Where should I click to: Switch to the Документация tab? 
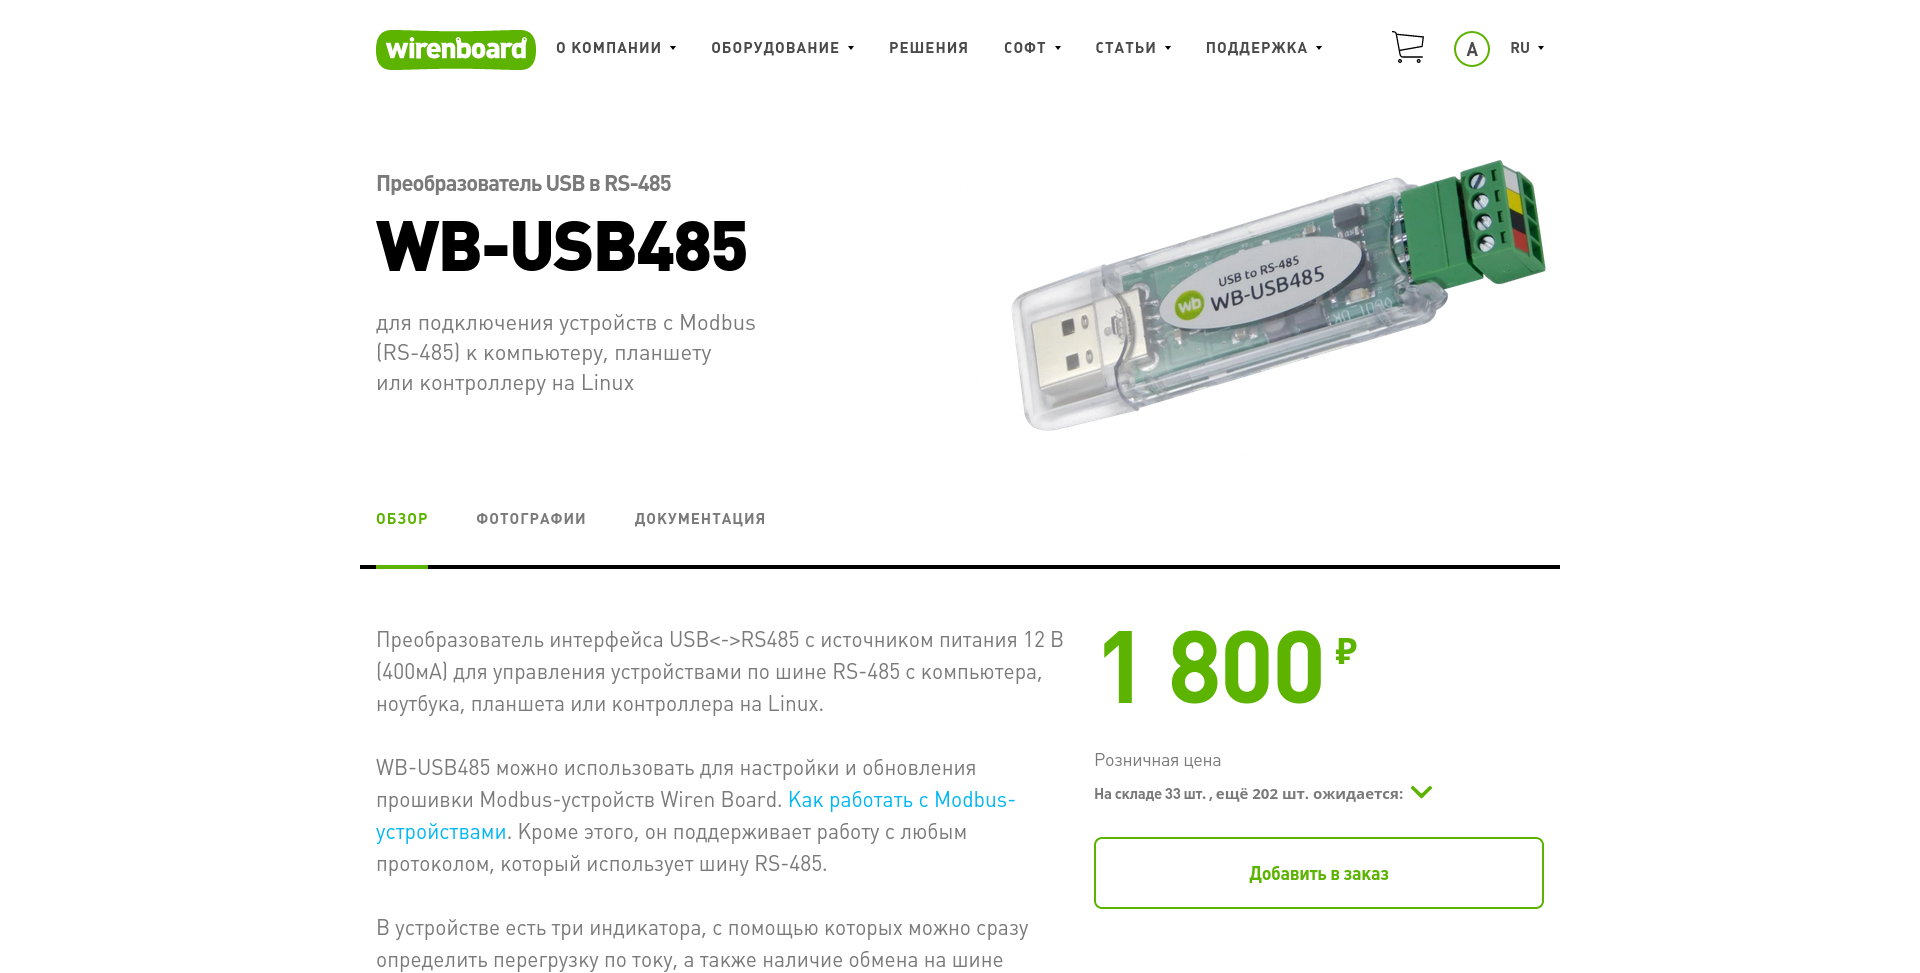pos(700,518)
